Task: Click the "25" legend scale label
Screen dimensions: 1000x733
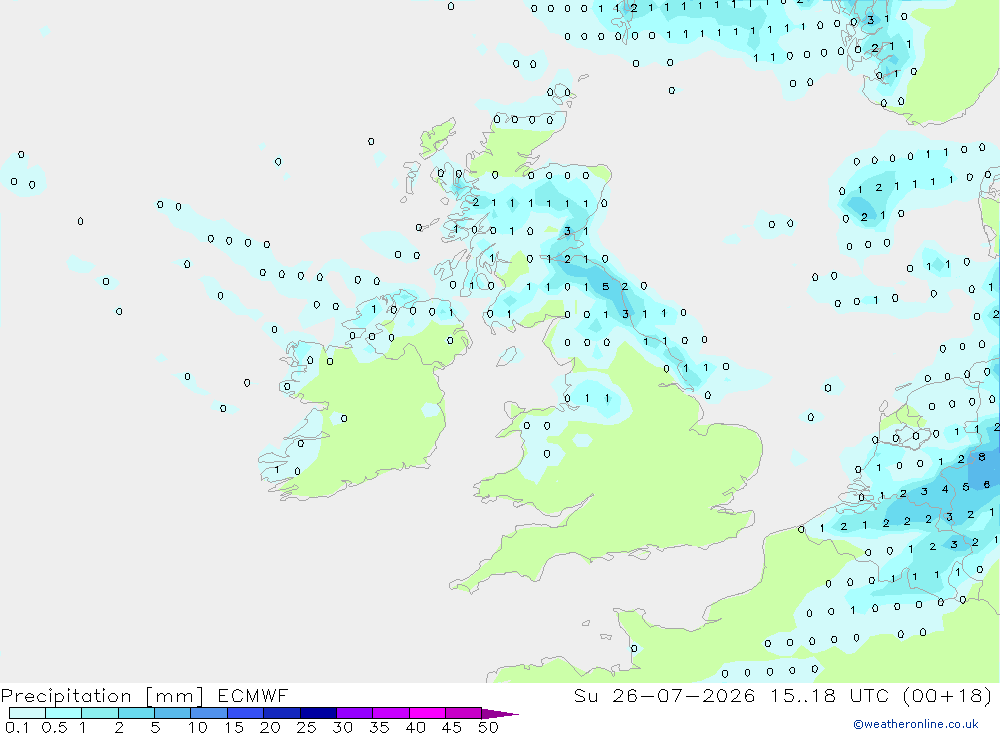Action: pyautogui.click(x=307, y=727)
